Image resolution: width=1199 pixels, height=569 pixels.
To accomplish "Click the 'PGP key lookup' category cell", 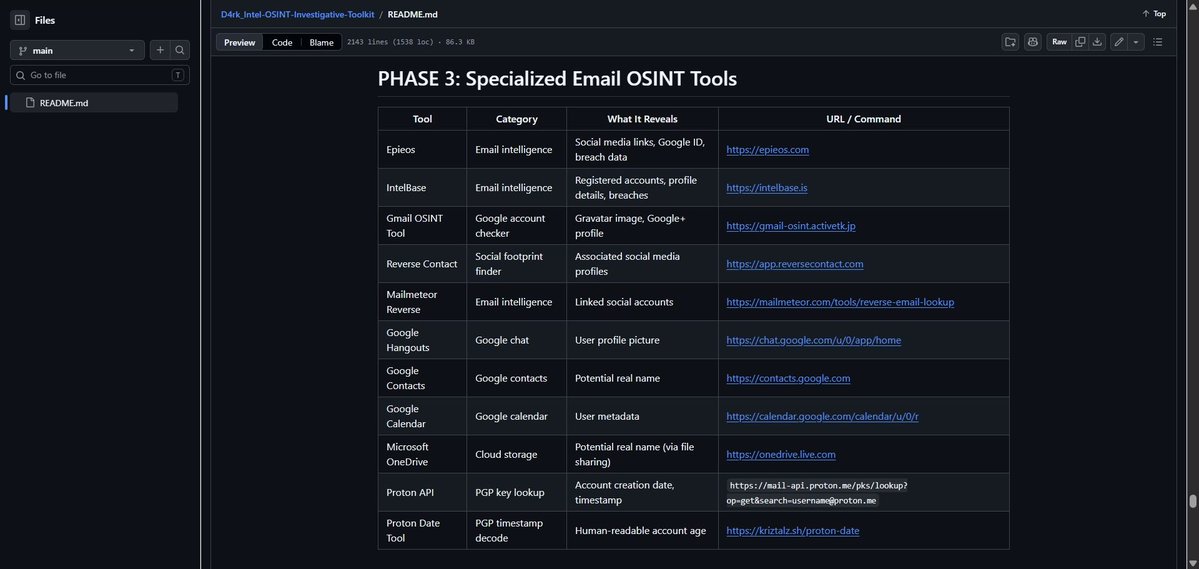I will pyautogui.click(x=516, y=493).
